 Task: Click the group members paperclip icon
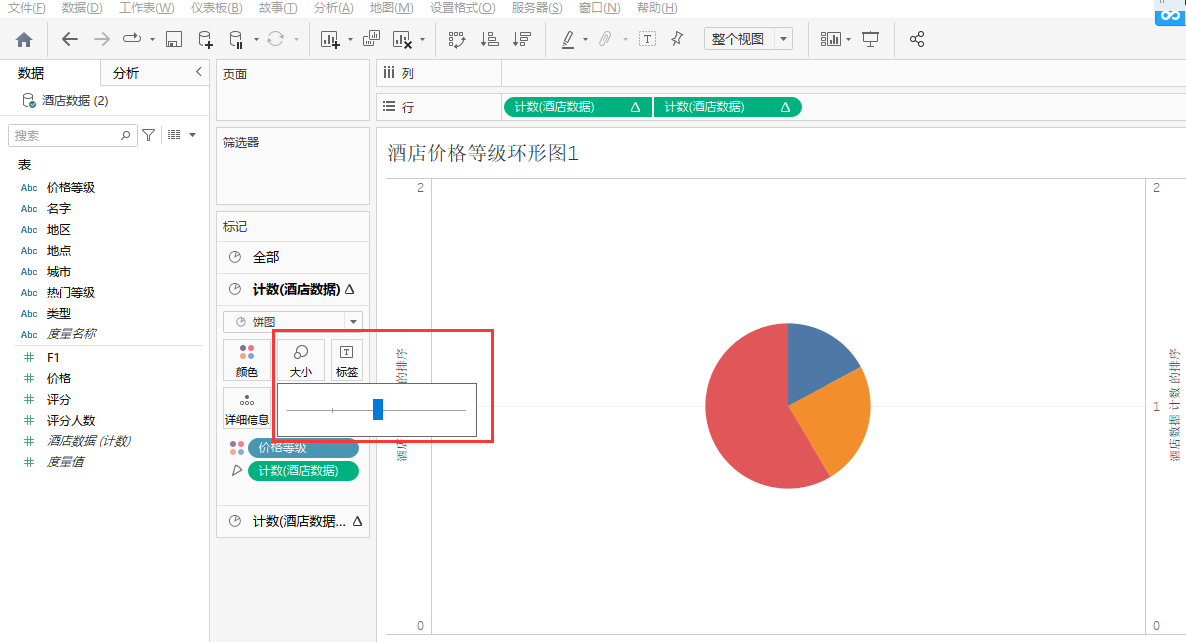[605, 39]
